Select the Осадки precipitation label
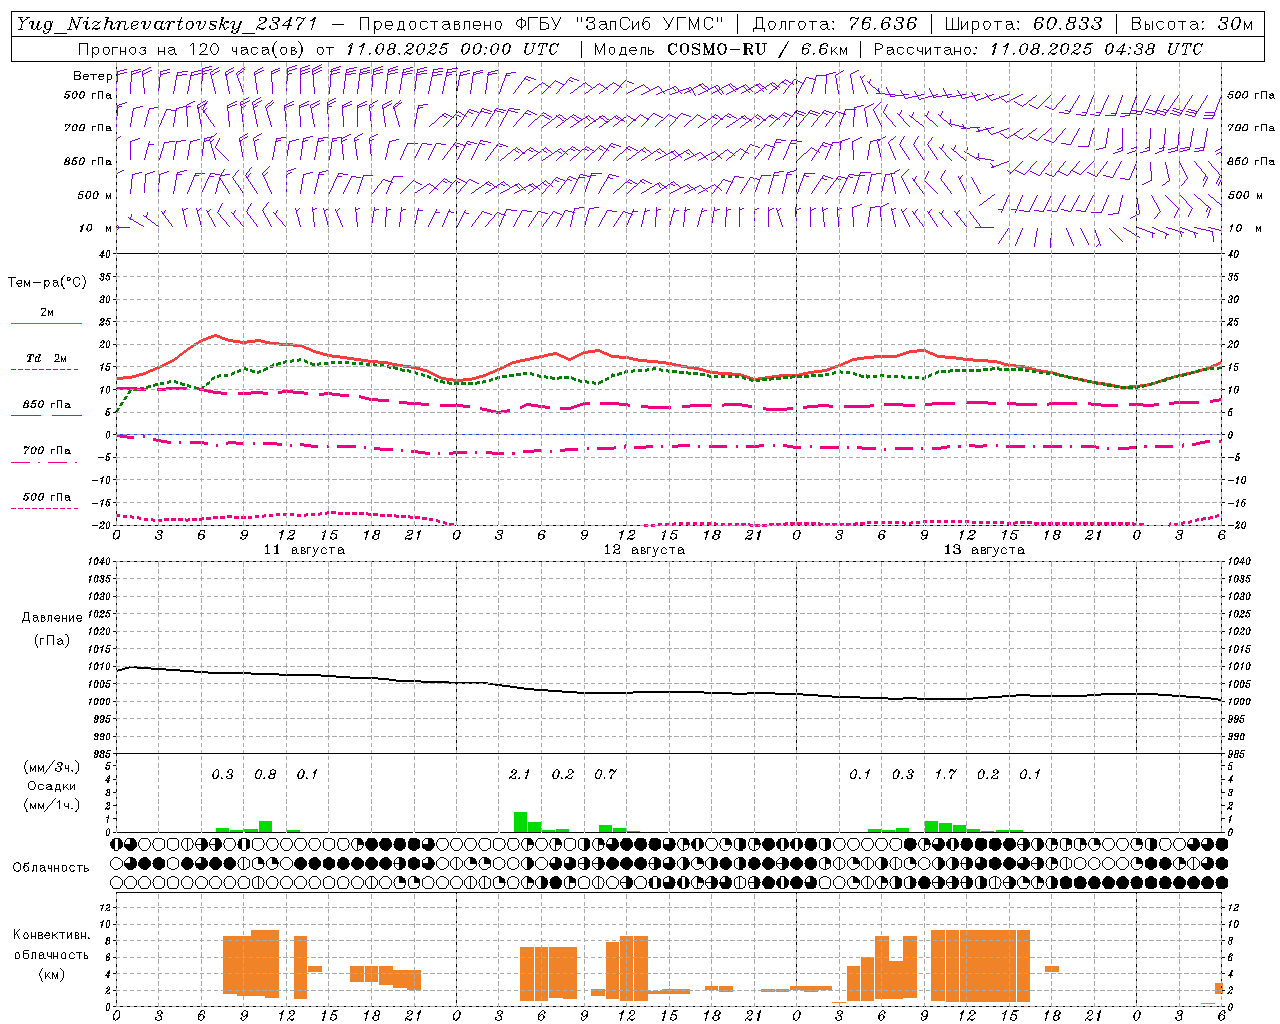This screenshot has width=1280, height=1024. (51, 786)
